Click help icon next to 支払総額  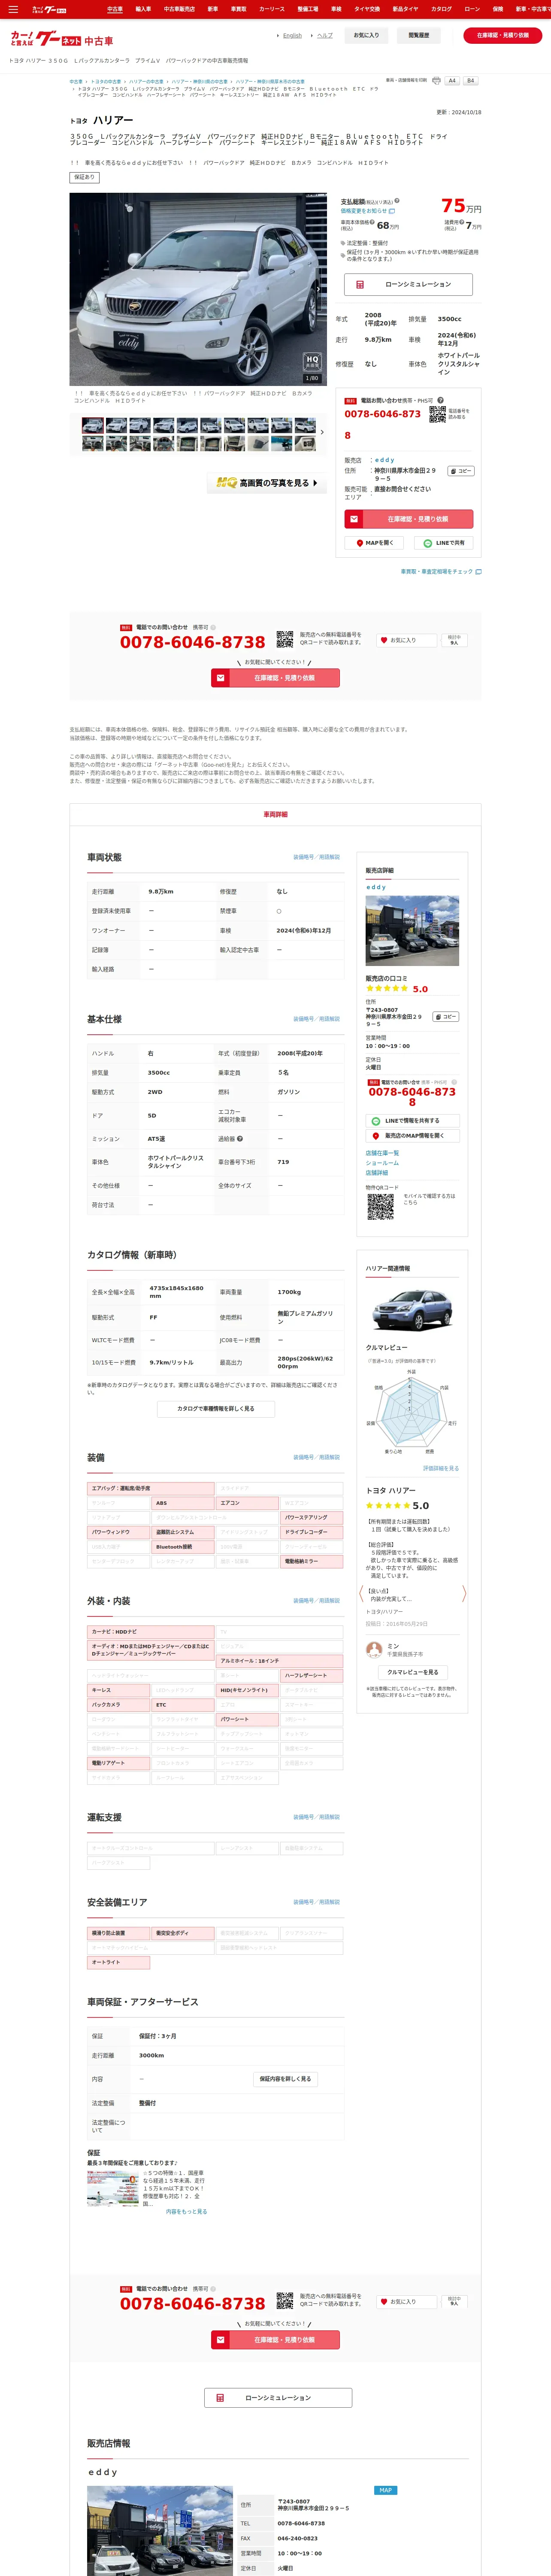pyautogui.click(x=396, y=202)
